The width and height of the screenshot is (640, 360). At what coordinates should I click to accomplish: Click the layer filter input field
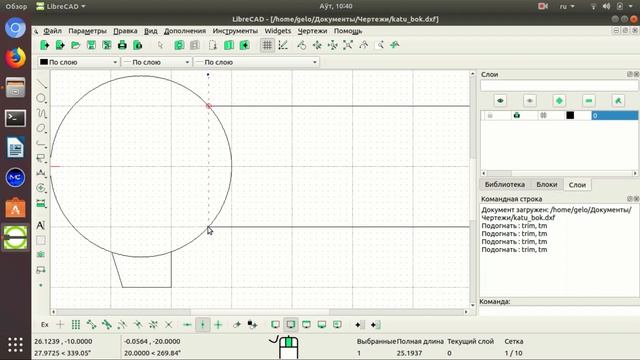[x=559, y=86]
